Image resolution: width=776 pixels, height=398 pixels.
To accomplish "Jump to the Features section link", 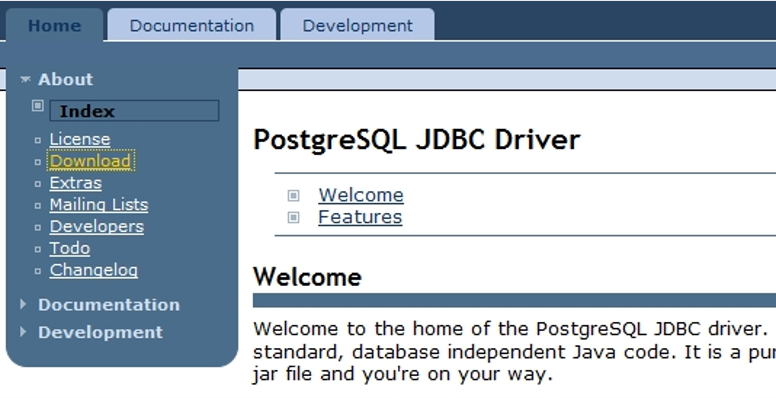I will point(360,217).
